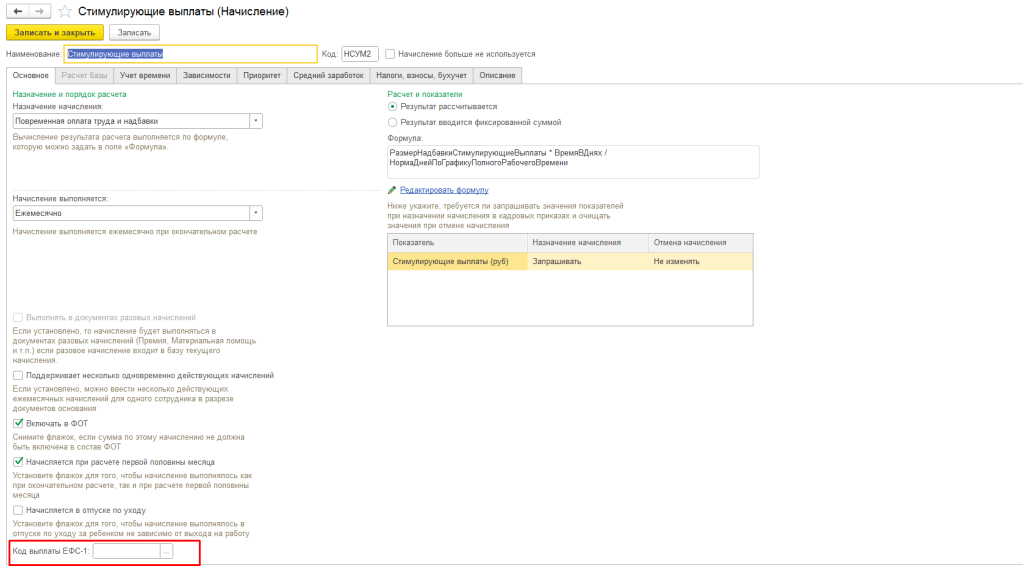
Task: Click into the 'Код' input field
Action: (360, 54)
